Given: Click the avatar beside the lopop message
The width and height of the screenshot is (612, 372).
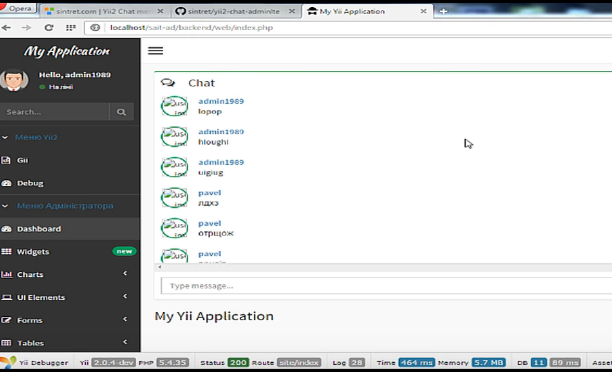Looking at the screenshot, I should (174, 106).
